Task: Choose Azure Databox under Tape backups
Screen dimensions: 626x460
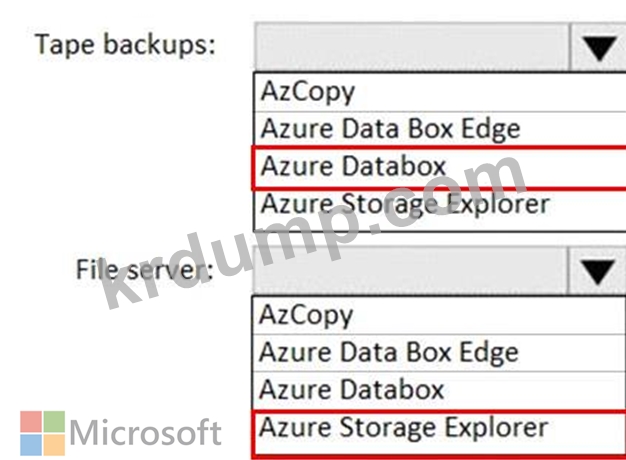Action: coord(440,167)
